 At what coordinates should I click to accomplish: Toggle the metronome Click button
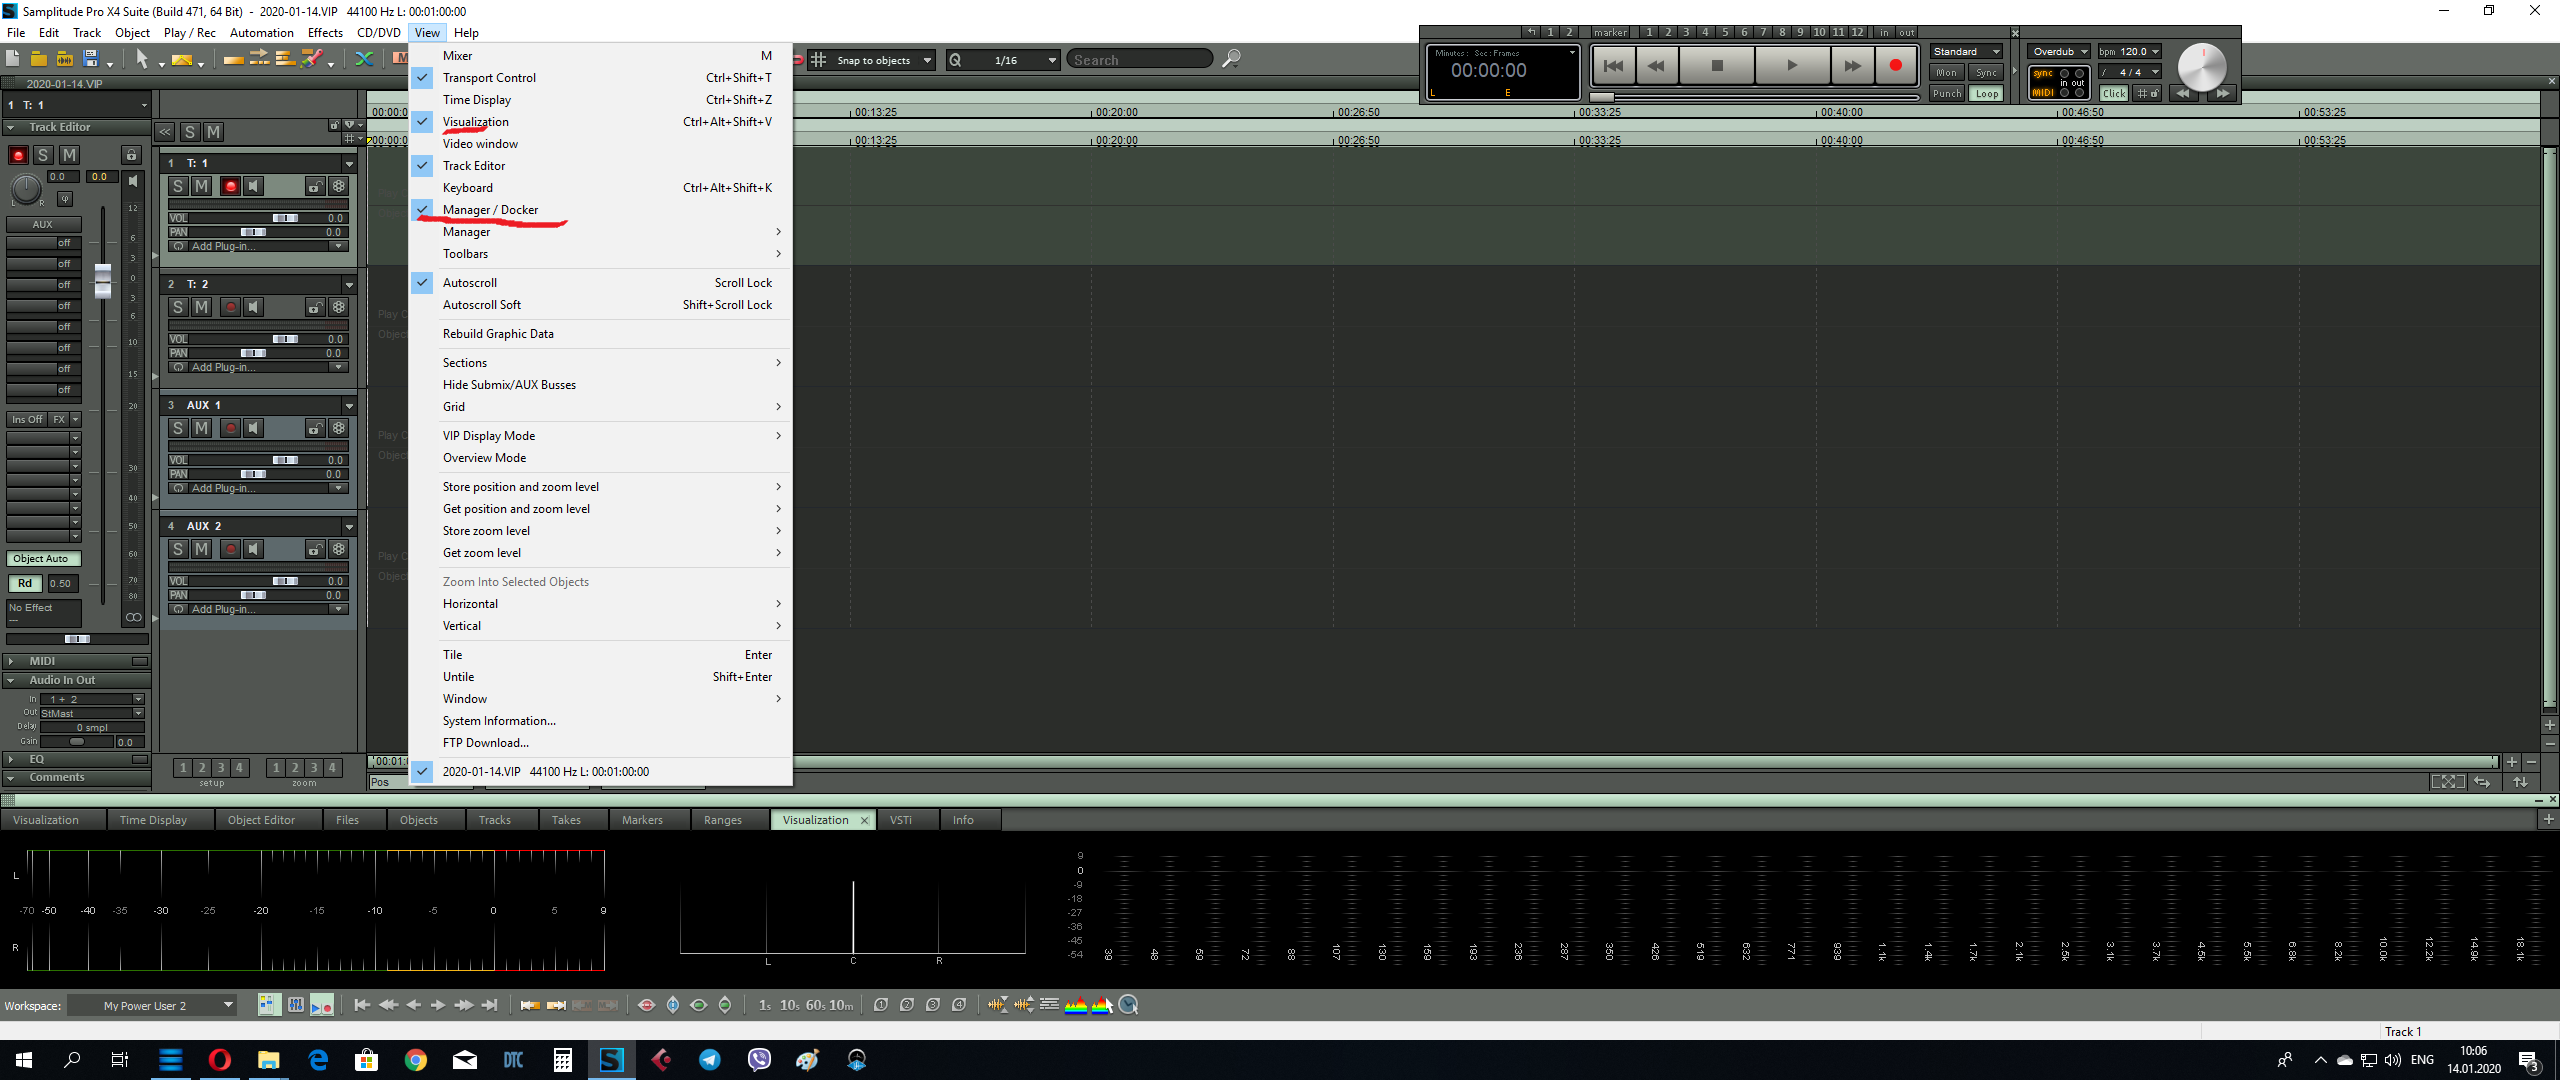2114,94
